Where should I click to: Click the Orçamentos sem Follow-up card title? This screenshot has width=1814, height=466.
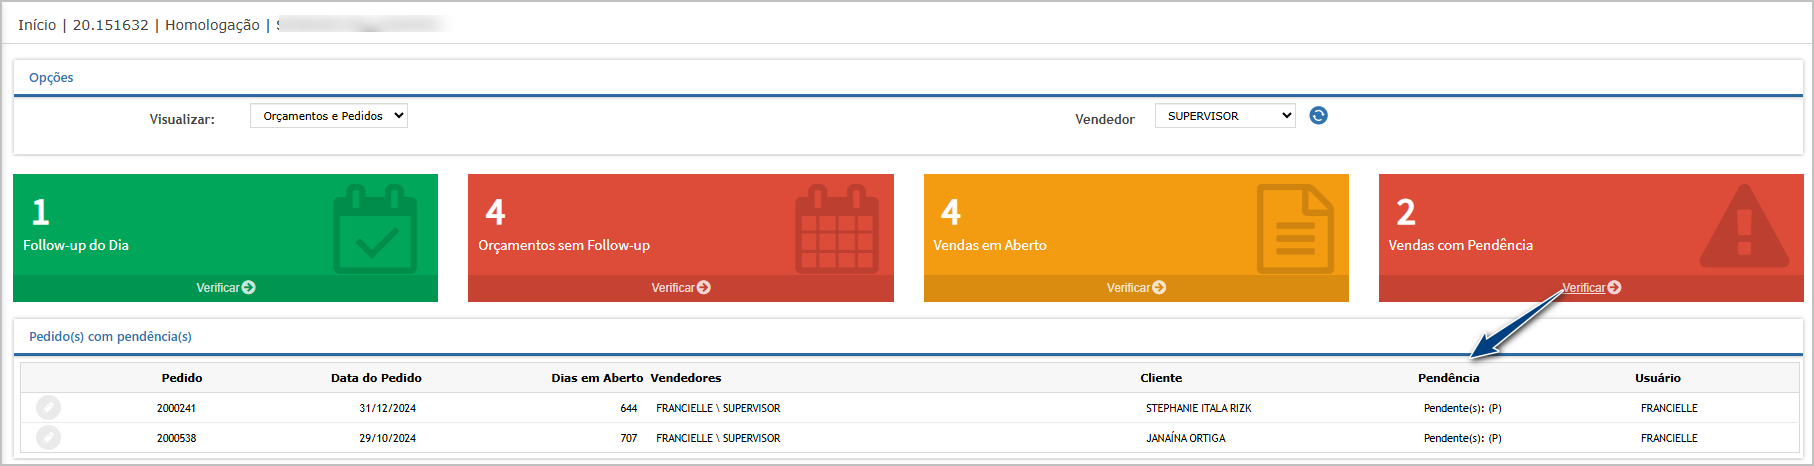564,245
